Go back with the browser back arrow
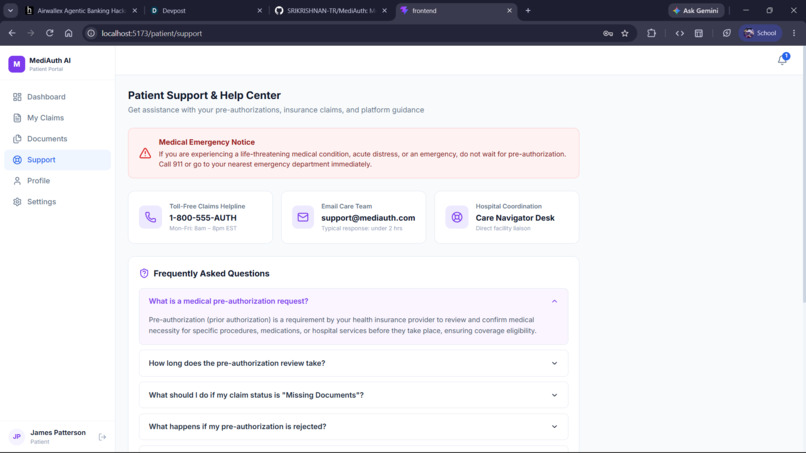 click(12, 33)
